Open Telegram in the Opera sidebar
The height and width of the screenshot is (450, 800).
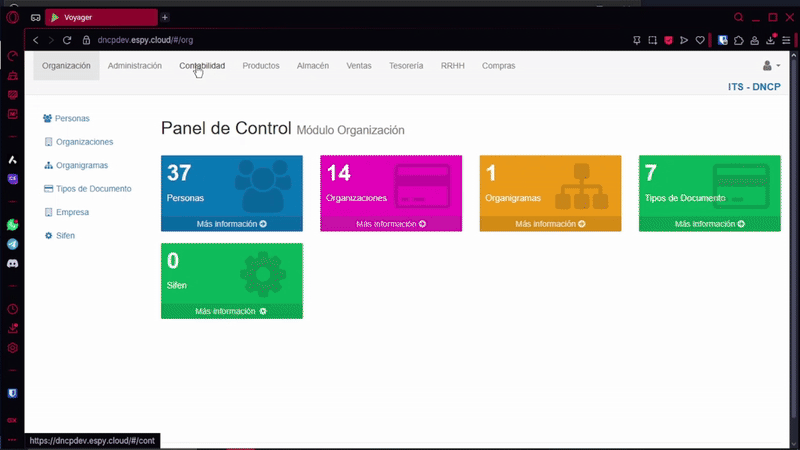coord(13,243)
